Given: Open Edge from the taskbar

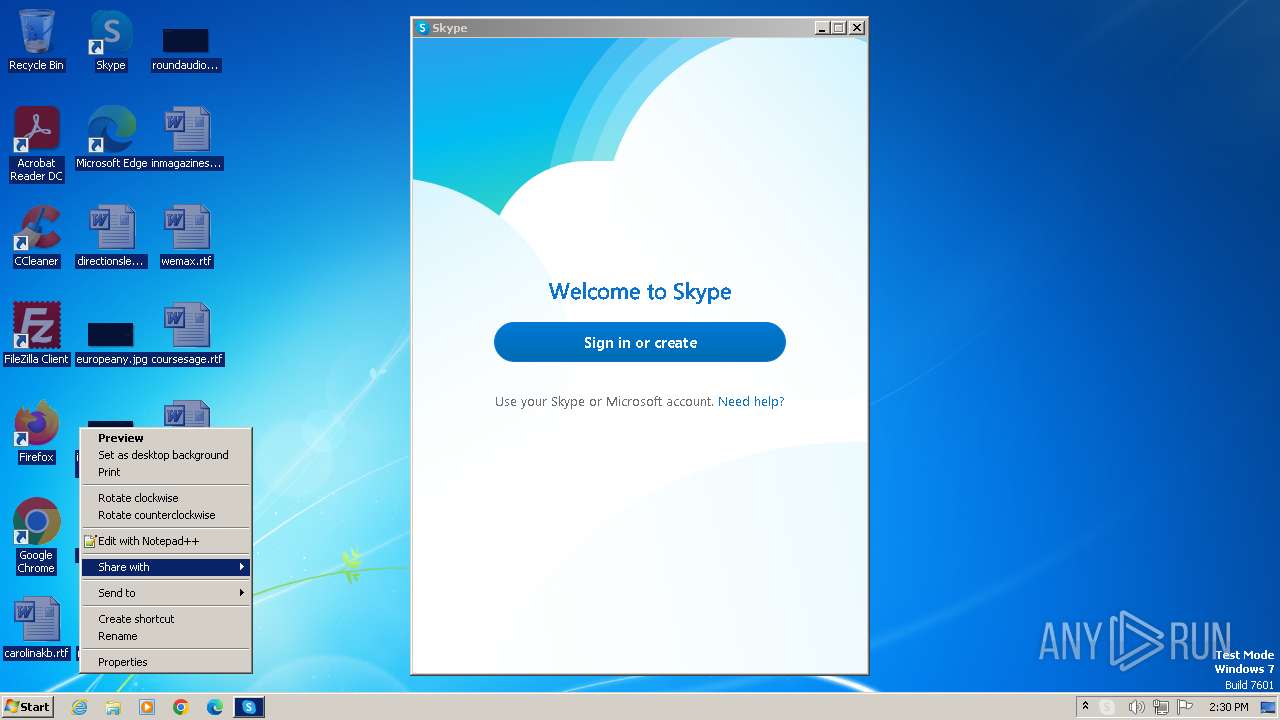Looking at the screenshot, I should click(x=215, y=707).
